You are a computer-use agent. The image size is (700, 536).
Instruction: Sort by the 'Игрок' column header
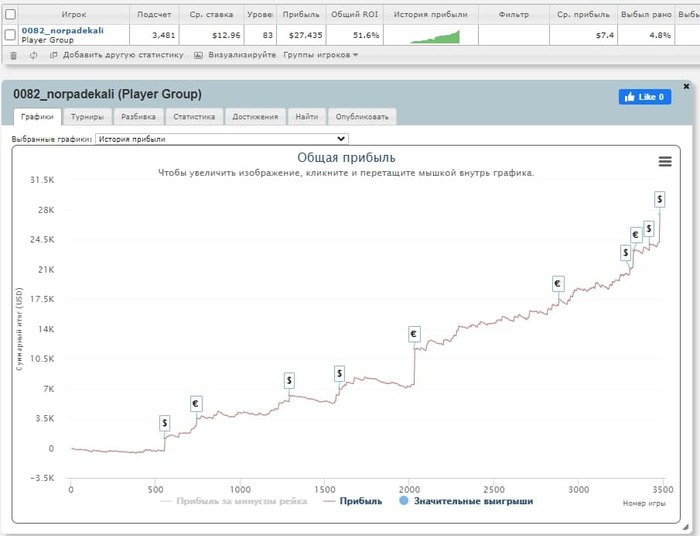[x=74, y=14]
